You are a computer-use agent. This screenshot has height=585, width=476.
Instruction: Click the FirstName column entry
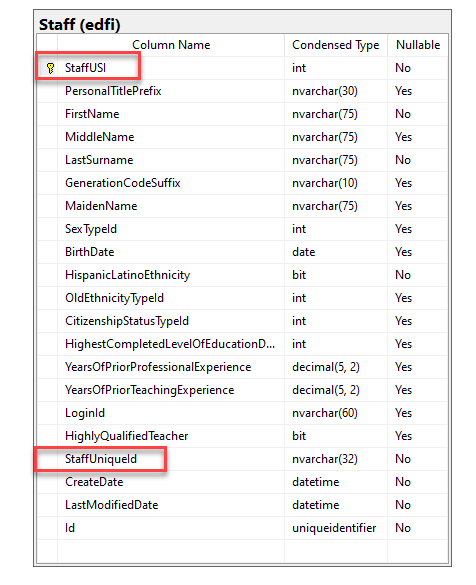click(92, 114)
